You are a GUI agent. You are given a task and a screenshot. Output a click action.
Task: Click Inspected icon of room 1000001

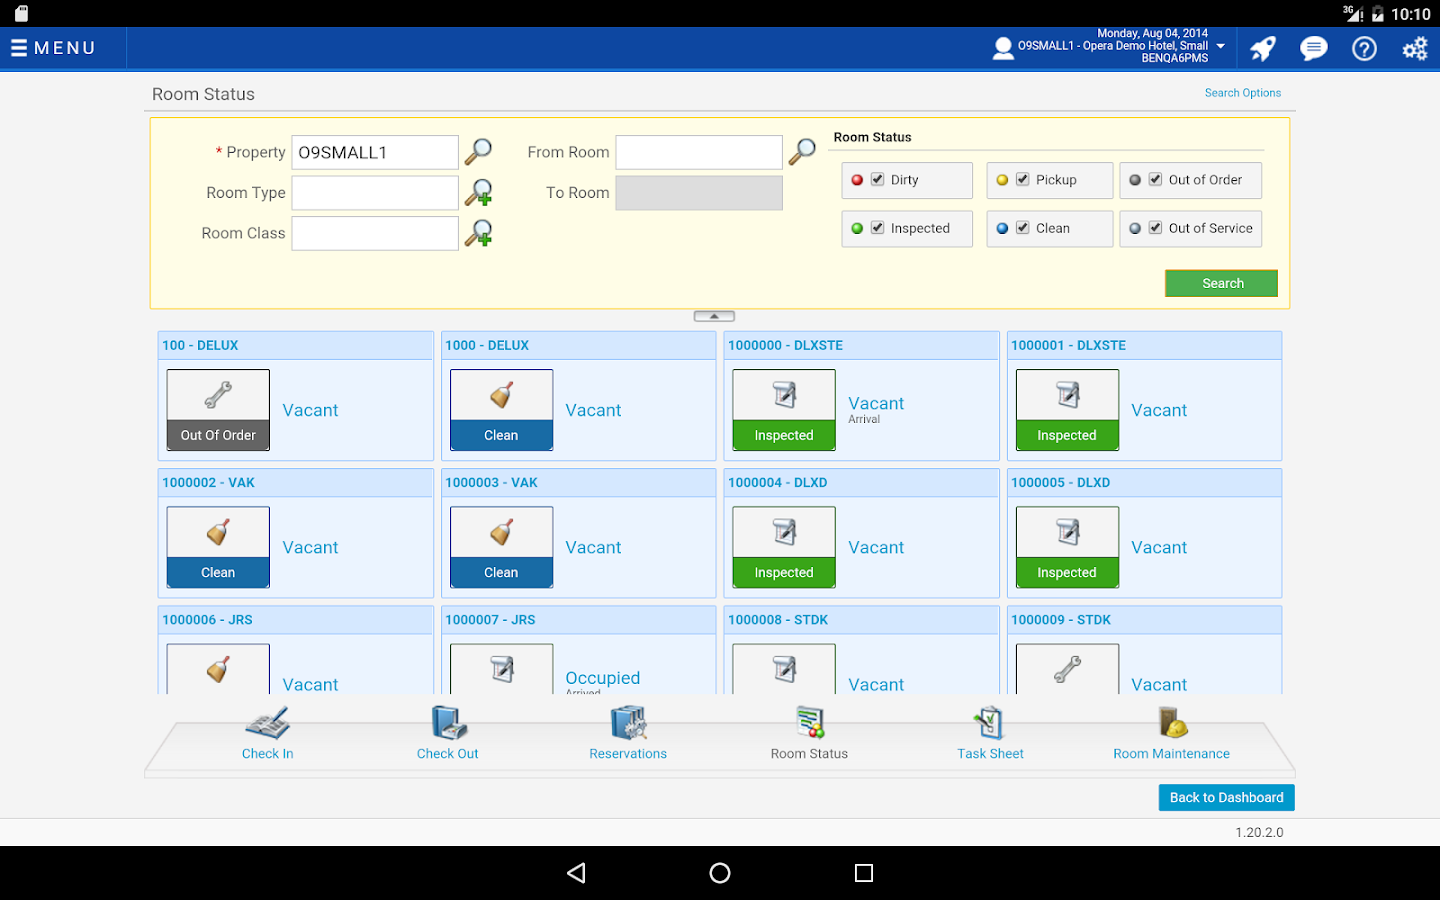[1067, 410]
